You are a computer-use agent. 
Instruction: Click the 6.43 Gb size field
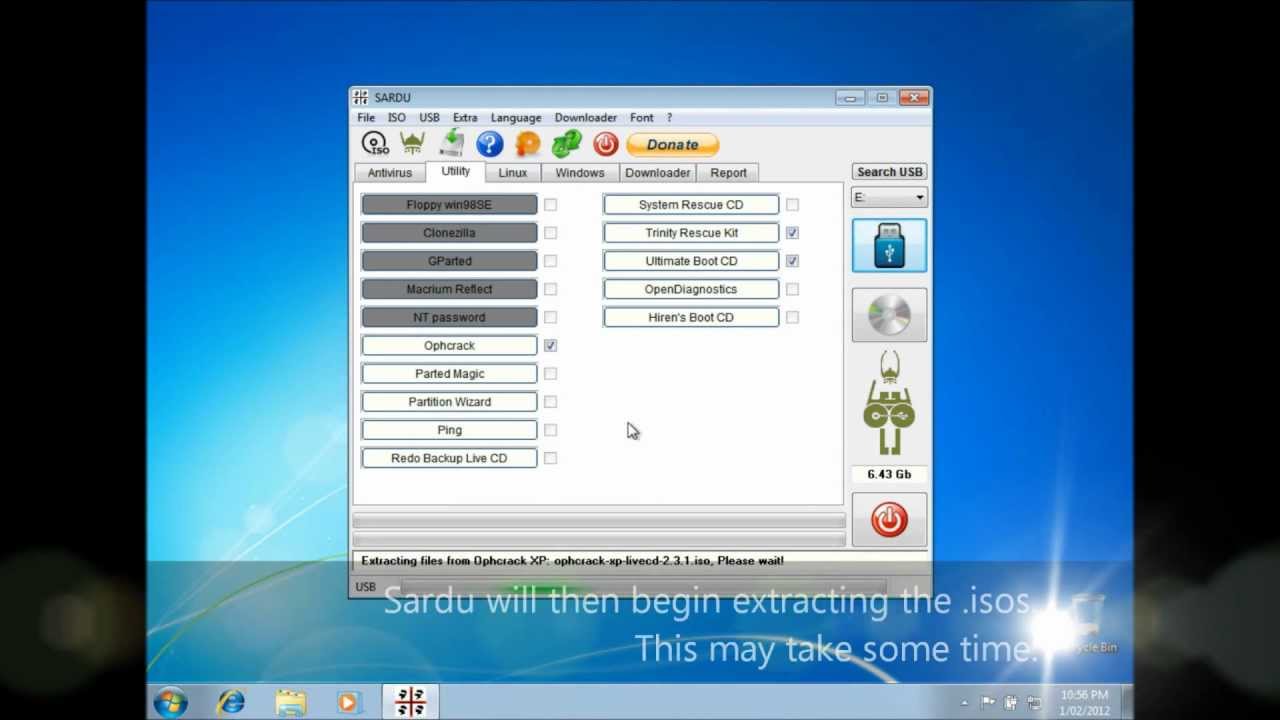pyautogui.click(x=889, y=474)
